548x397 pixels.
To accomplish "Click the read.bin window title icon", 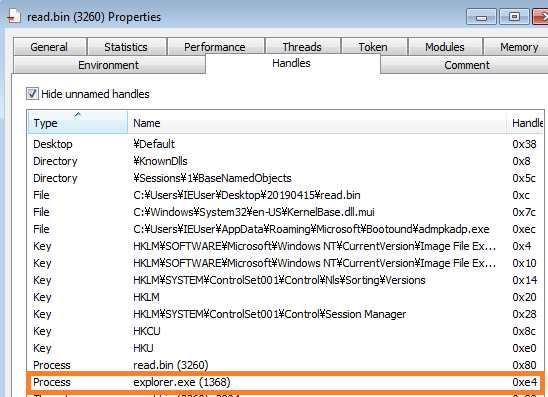I will (14, 16).
